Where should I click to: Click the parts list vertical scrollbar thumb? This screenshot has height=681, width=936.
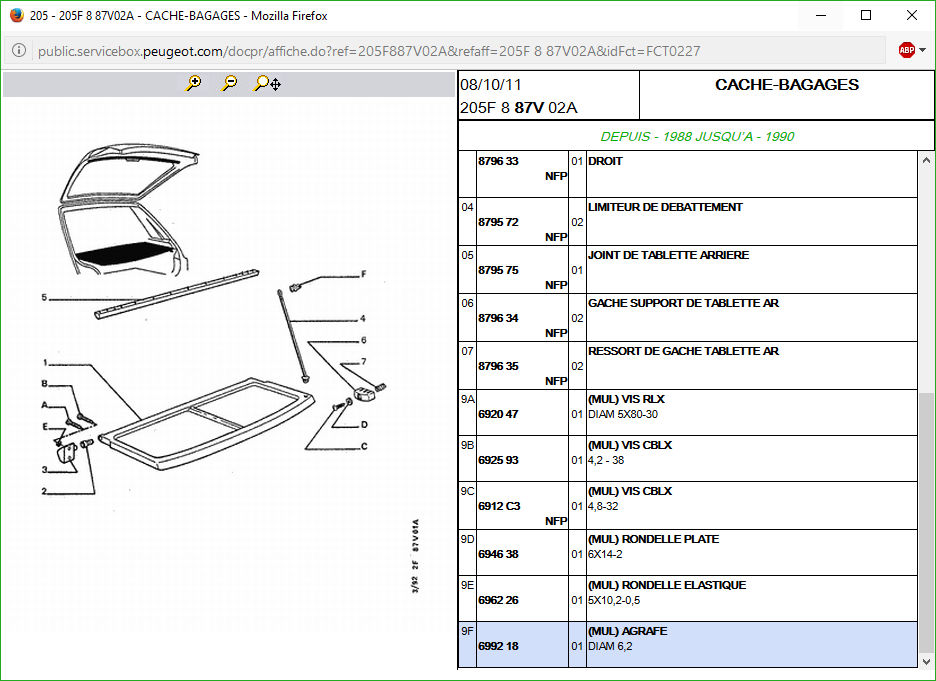[x=926, y=520]
